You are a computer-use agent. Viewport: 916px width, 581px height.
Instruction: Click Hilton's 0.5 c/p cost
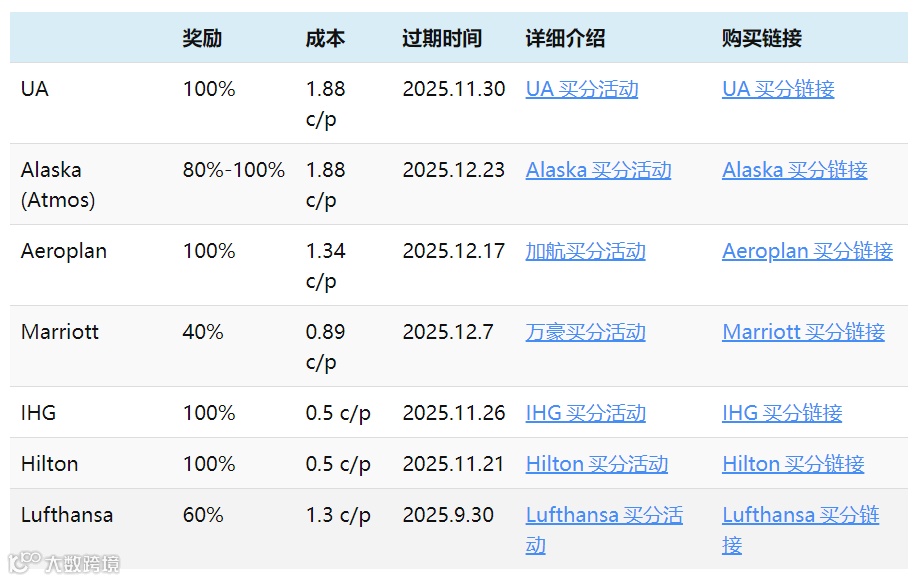click(338, 464)
